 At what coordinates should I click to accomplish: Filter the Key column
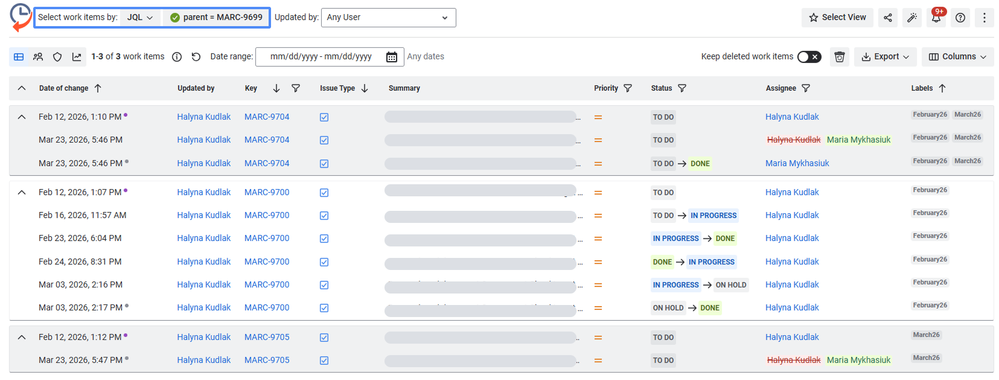[296, 89]
